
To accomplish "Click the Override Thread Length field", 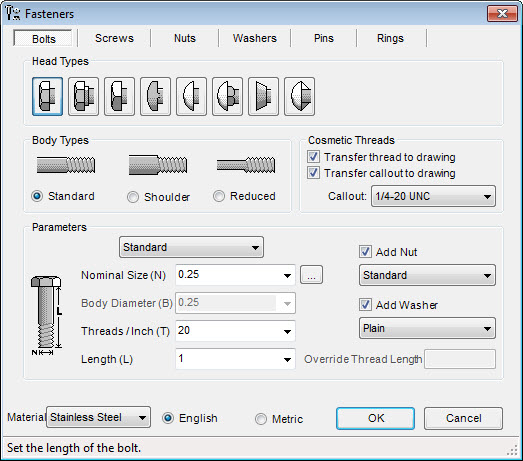I will point(460,359).
